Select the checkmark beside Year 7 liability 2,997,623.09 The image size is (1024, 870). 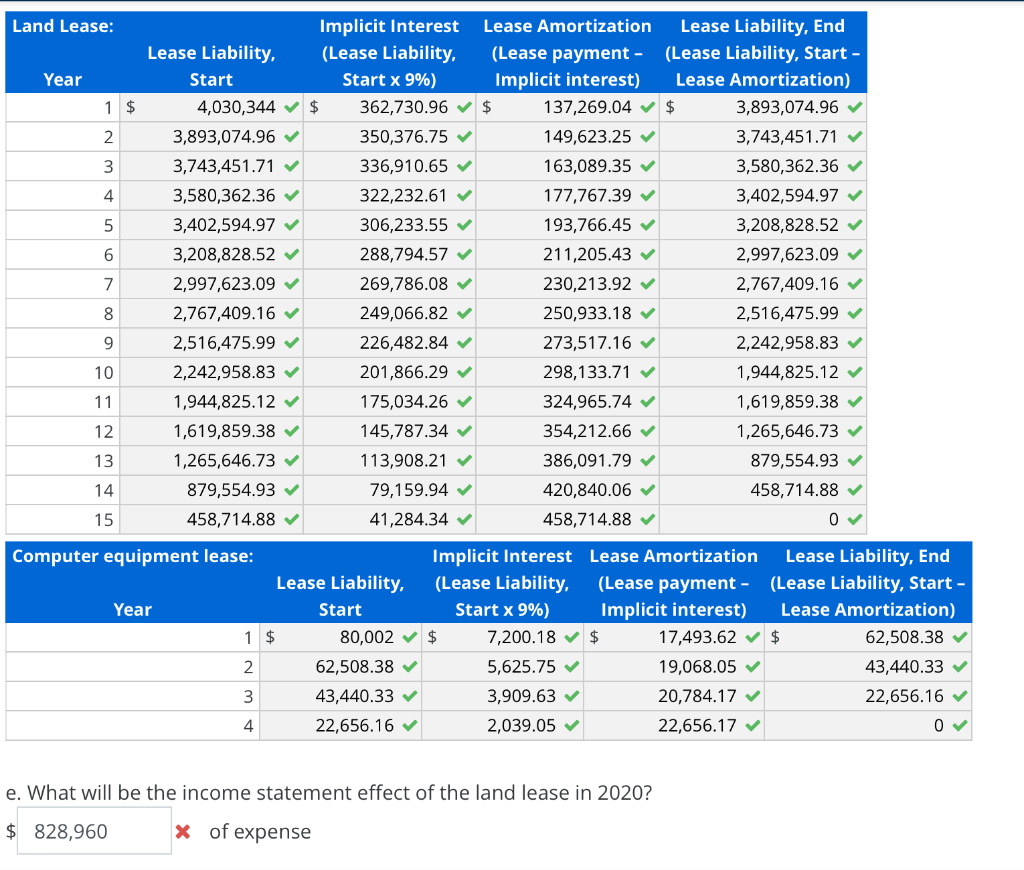(x=290, y=284)
